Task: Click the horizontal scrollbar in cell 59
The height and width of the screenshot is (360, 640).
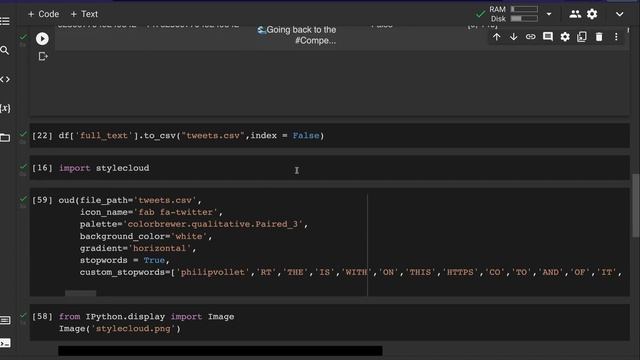Action: 80,293
